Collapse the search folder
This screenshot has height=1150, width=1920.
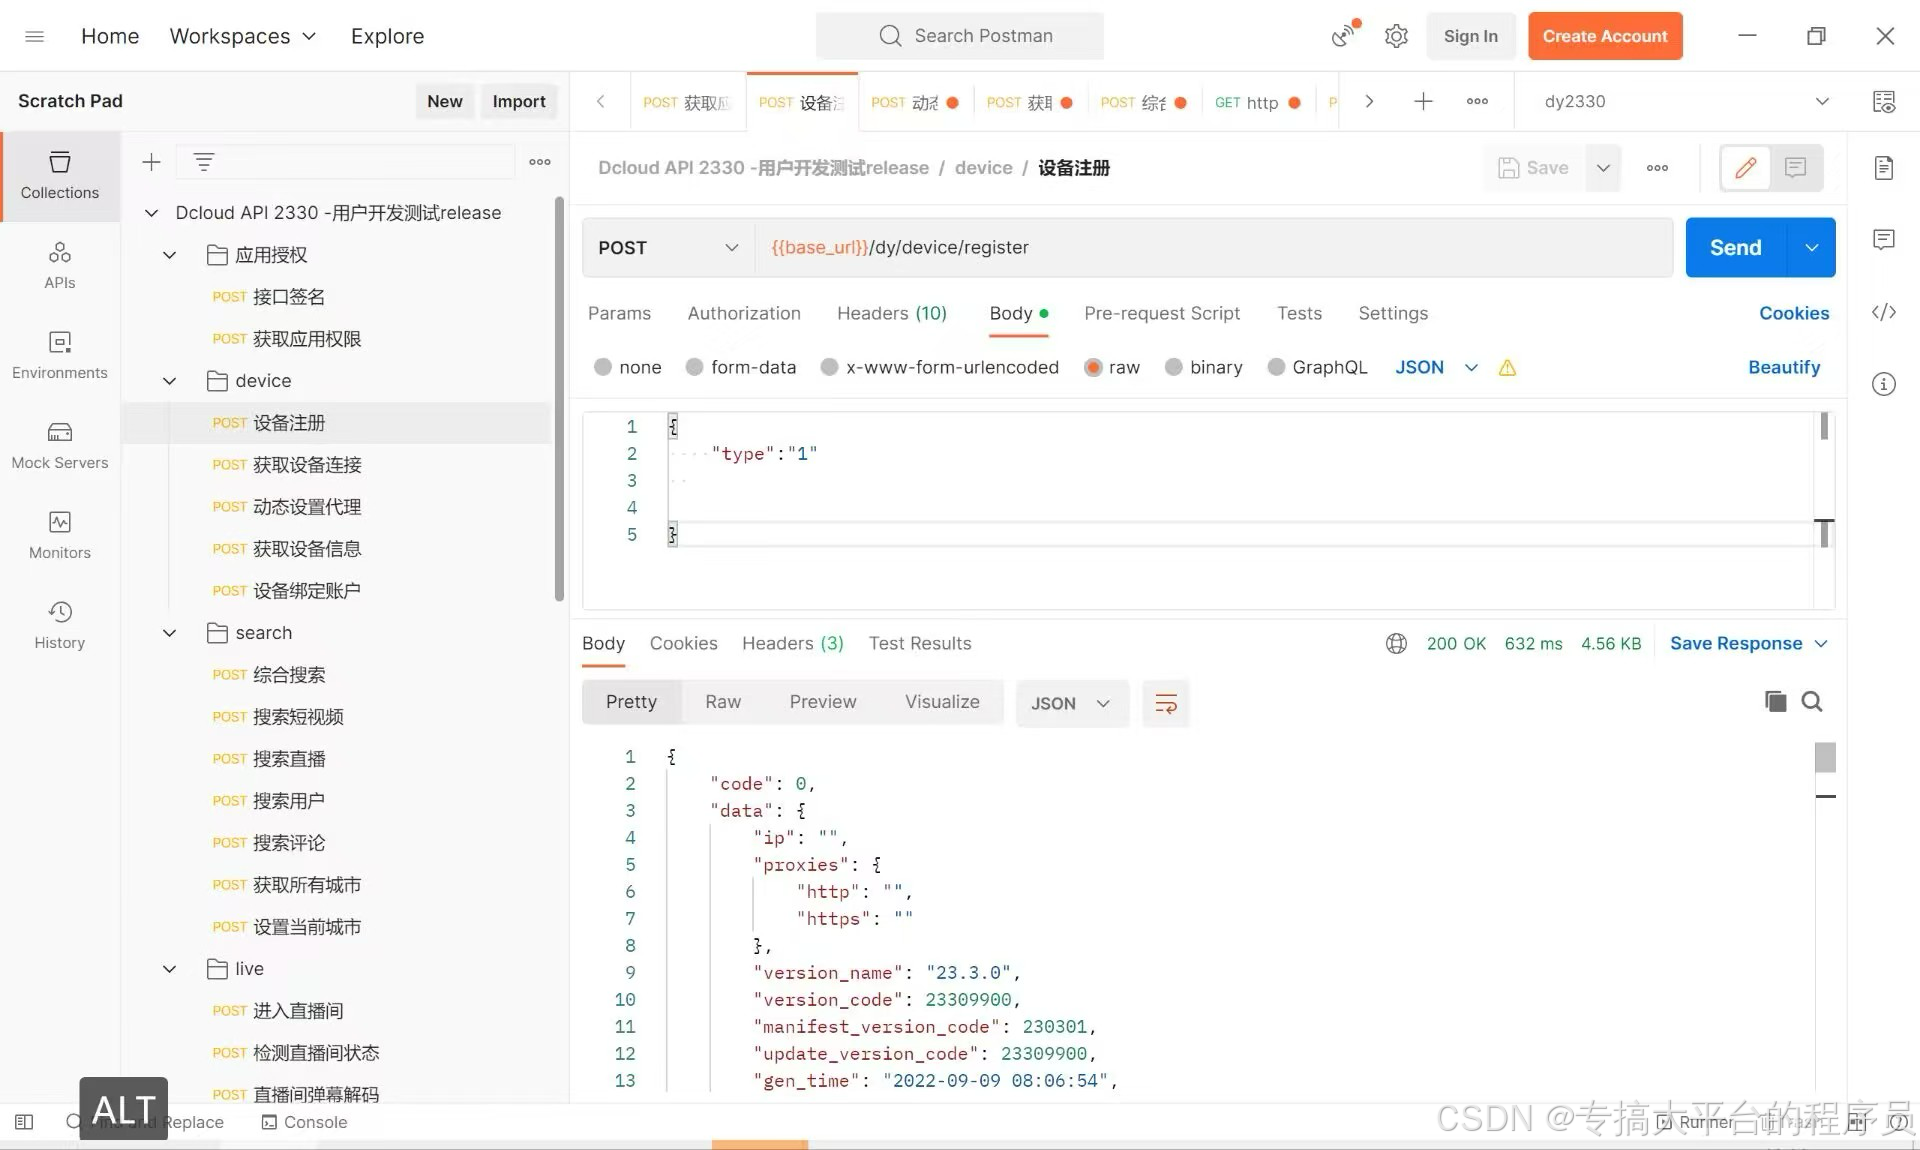click(170, 633)
